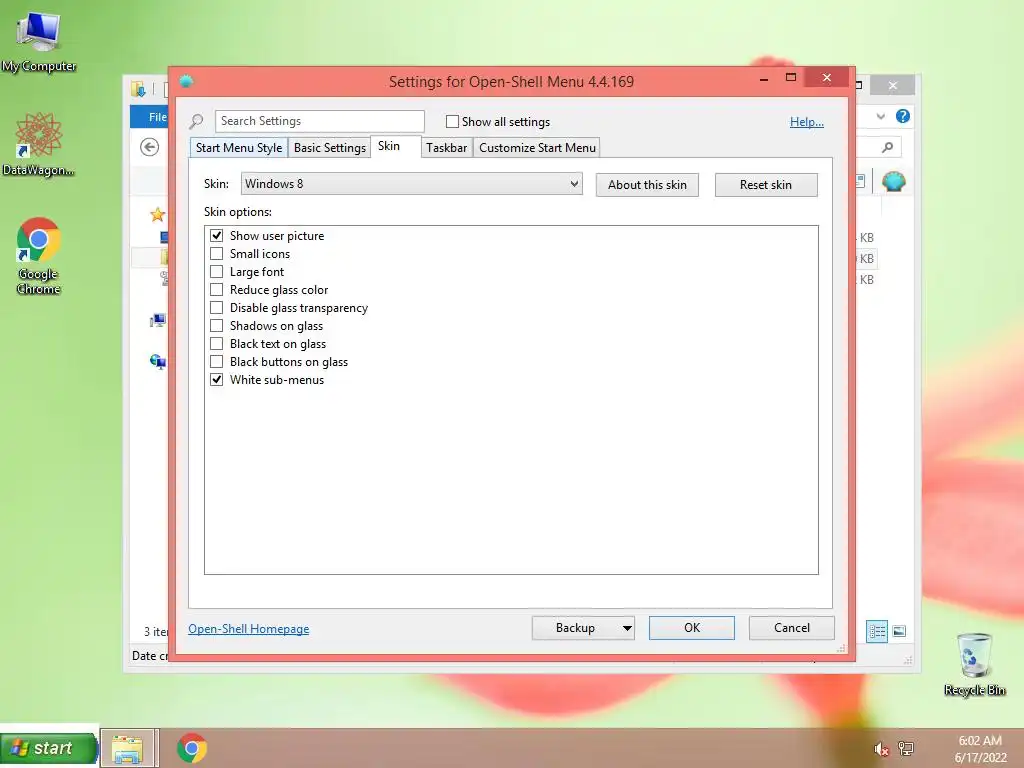This screenshot has height=768, width=1024.
Task: Click the back arrow in Explorer window
Action: pos(150,147)
